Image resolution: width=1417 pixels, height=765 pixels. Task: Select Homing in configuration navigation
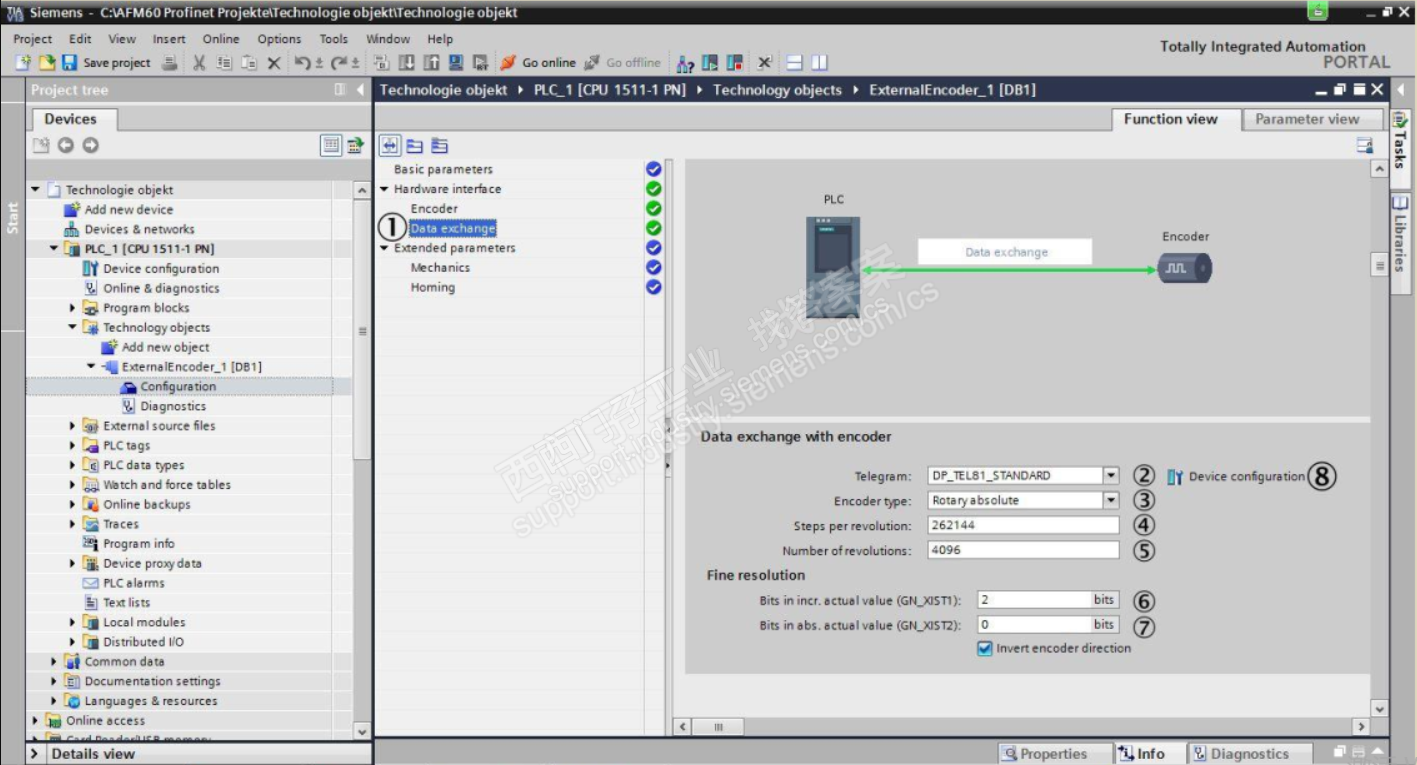coord(433,287)
